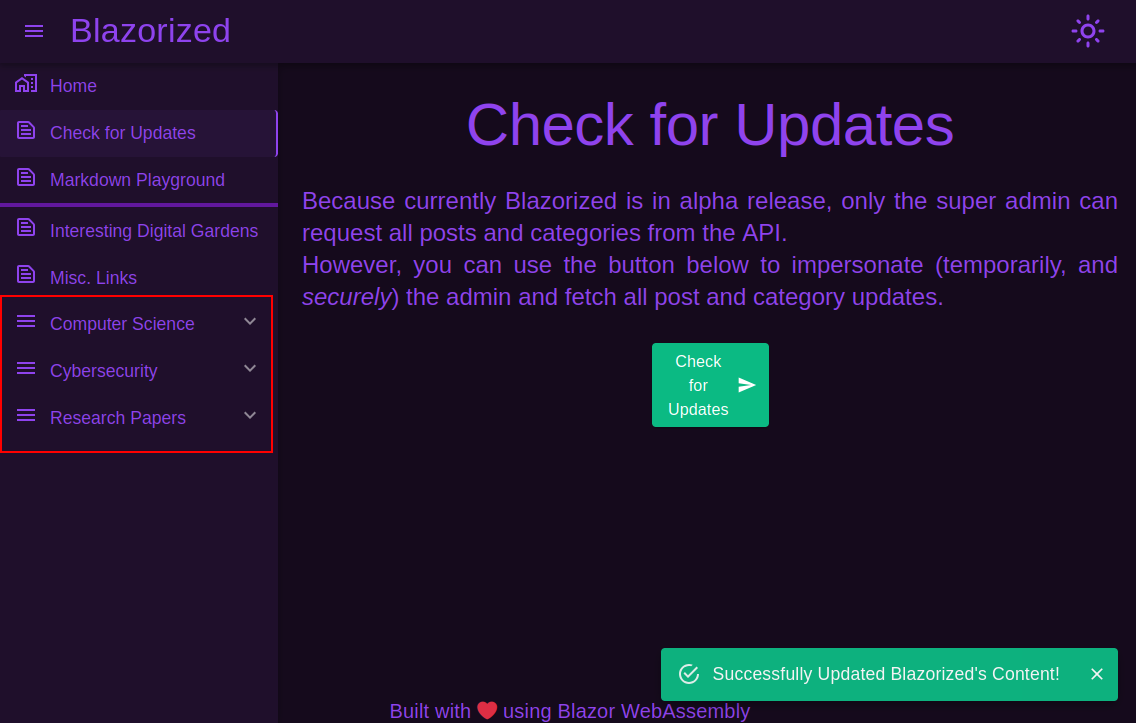Click the Blazorized title link

(x=150, y=31)
